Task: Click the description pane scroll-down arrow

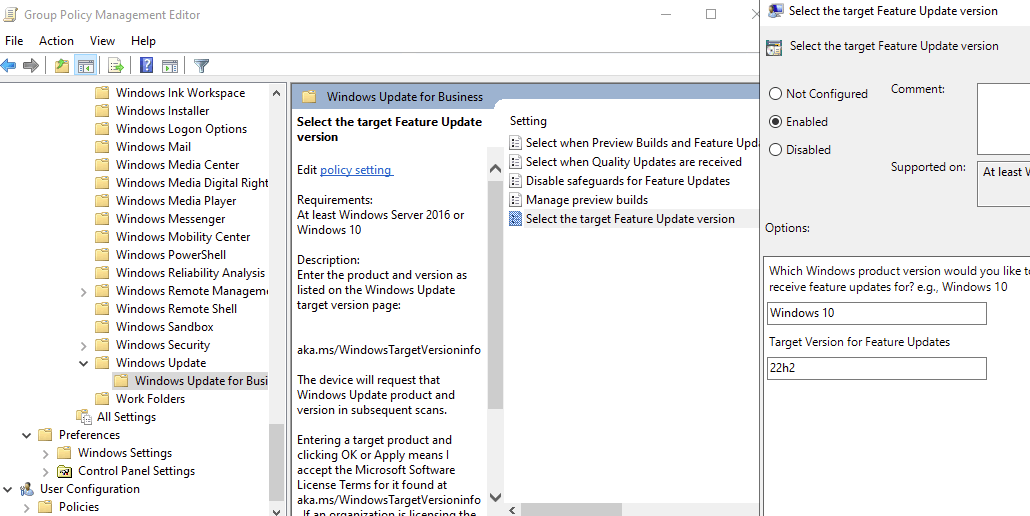Action: point(496,498)
